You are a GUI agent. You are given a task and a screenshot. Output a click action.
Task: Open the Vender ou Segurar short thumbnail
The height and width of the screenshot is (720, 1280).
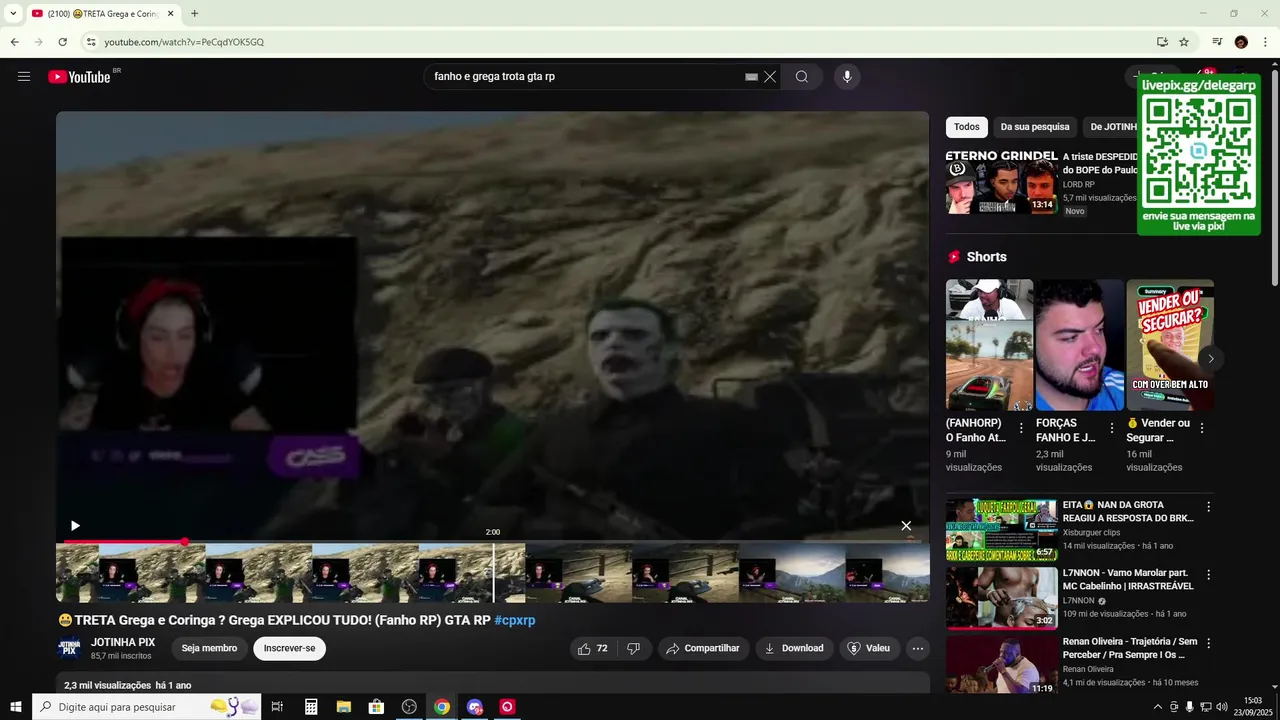click(1170, 345)
